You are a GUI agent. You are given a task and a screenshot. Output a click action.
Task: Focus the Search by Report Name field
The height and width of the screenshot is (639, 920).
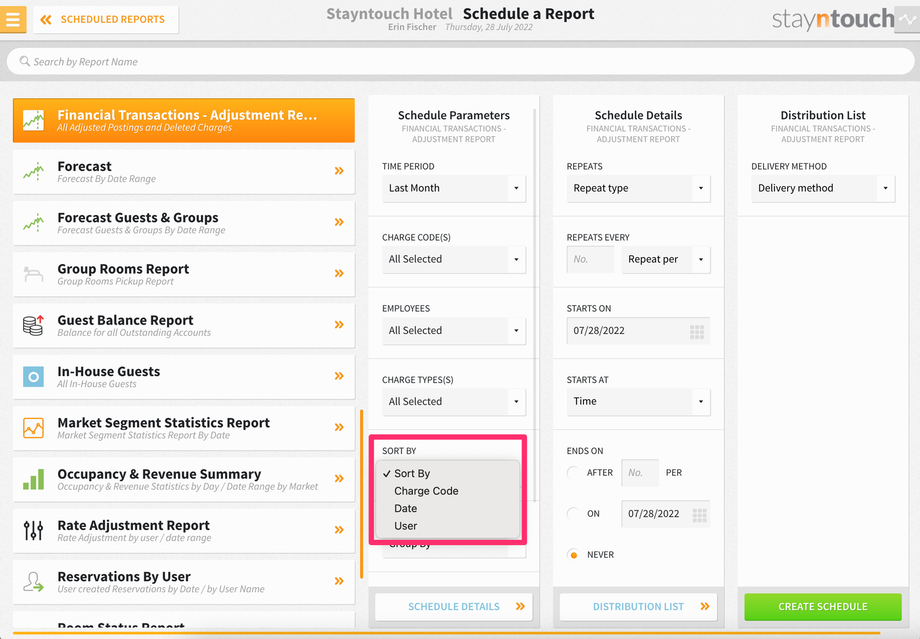[x=460, y=61]
